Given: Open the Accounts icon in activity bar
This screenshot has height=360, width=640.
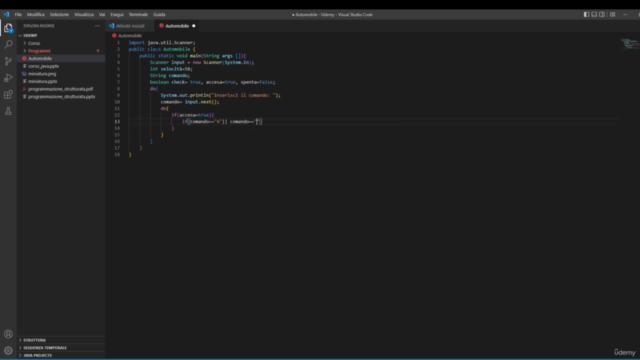Looking at the screenshot, I should 8,334.
